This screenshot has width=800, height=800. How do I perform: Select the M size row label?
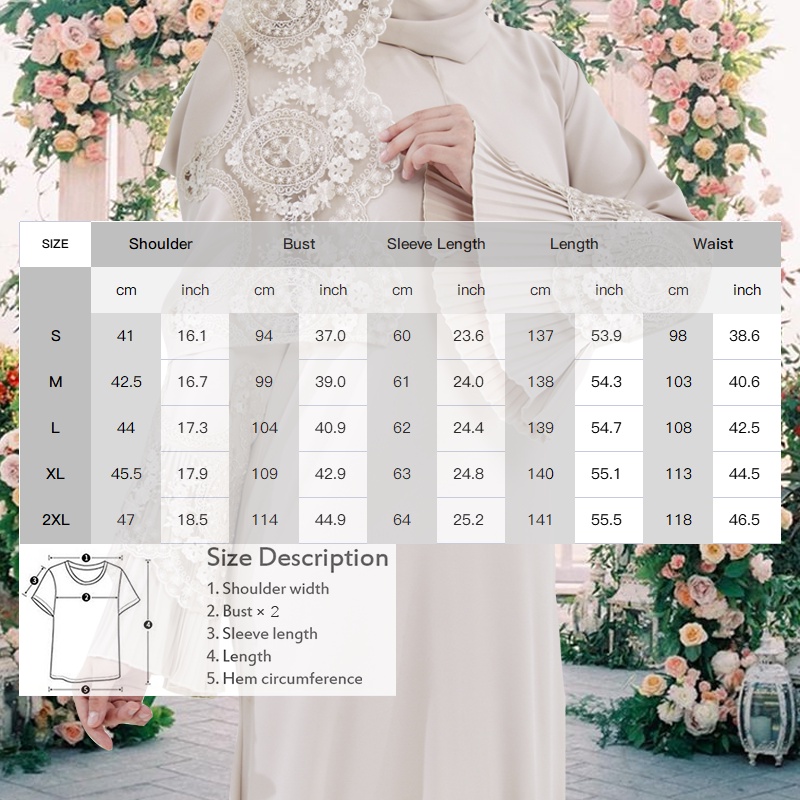55,382
